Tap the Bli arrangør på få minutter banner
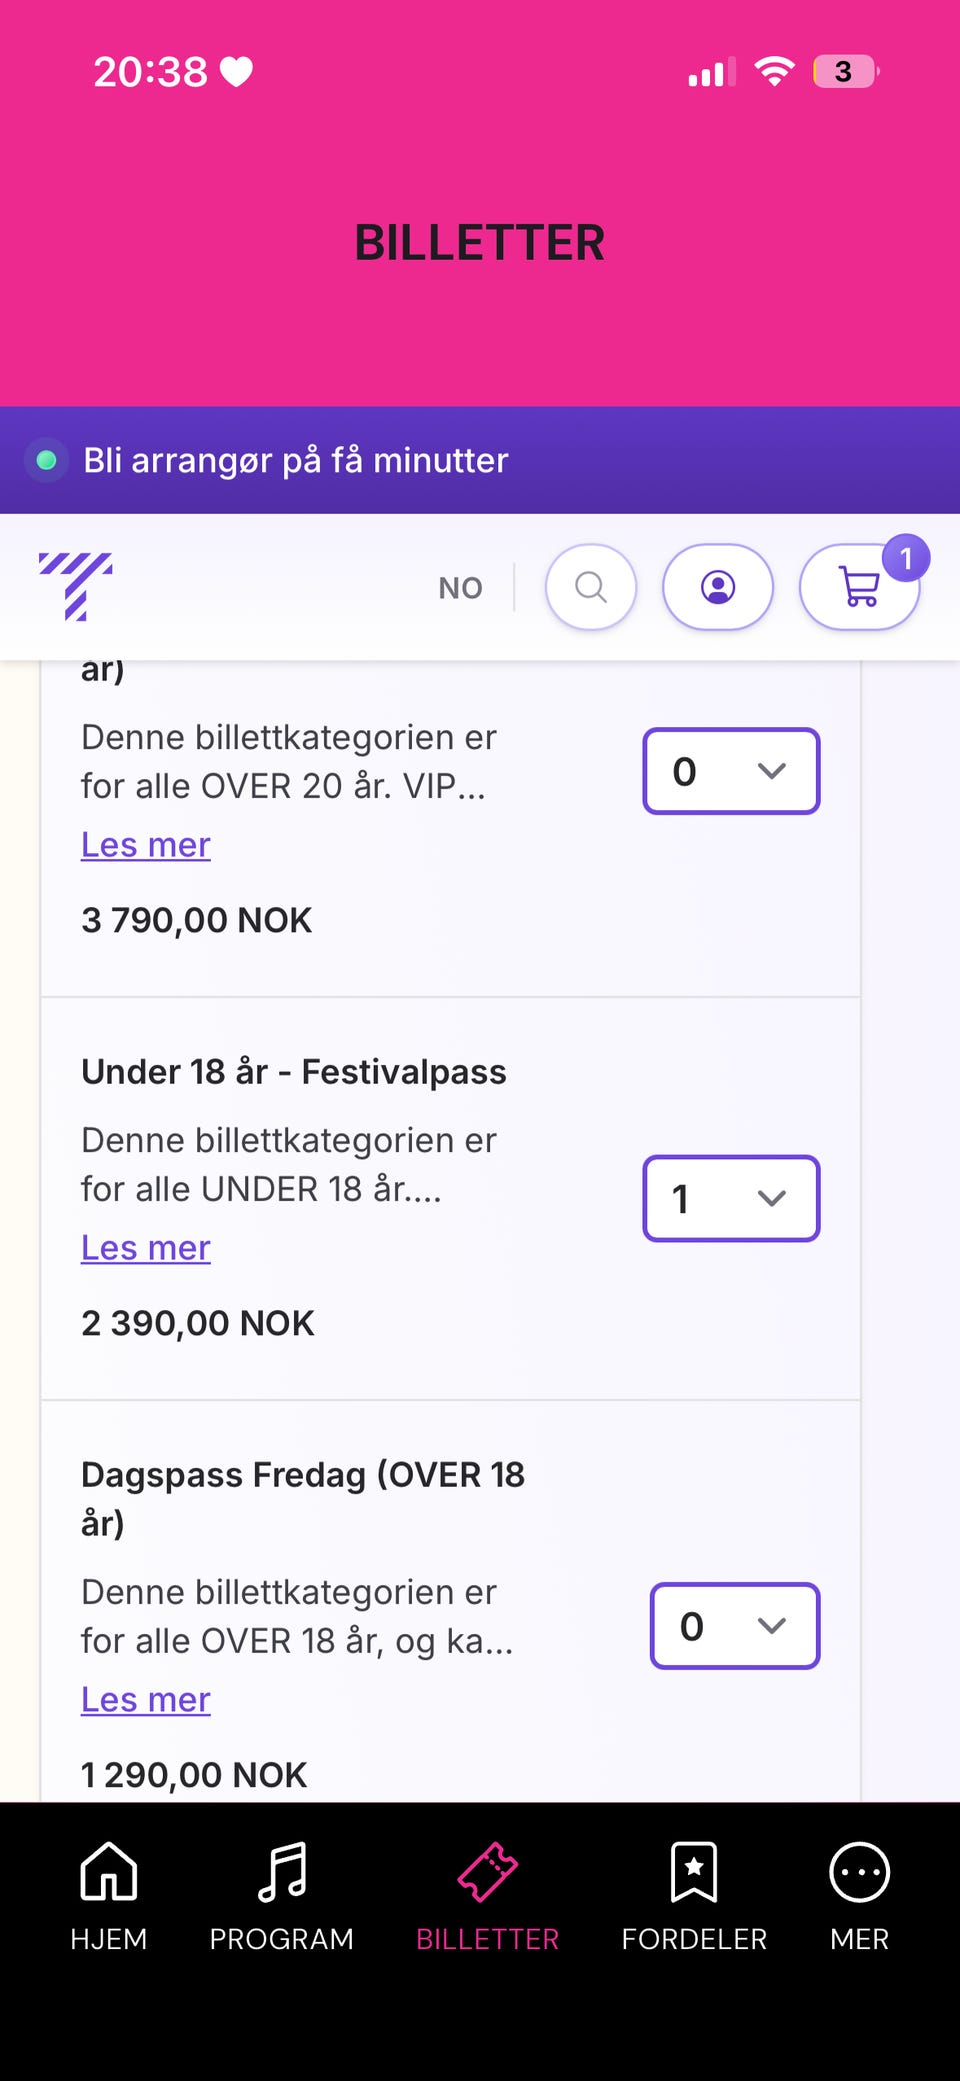The width and height of the screenshot is (960, 2081). click(x=296, y=460)
